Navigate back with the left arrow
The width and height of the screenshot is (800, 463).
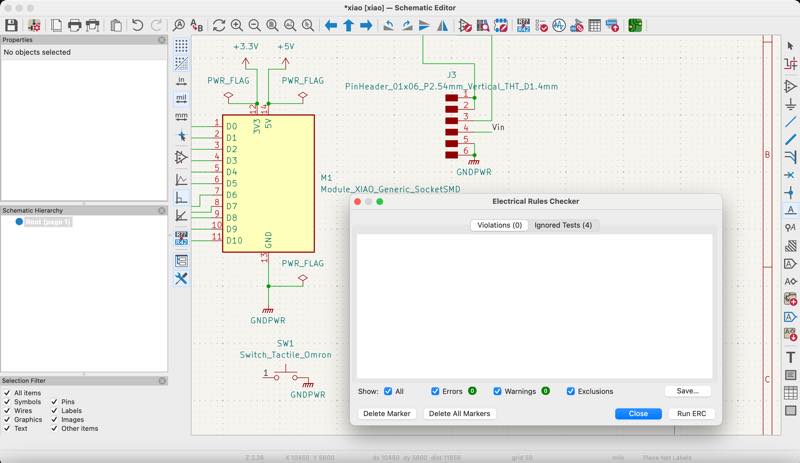[x=331, y=25]
